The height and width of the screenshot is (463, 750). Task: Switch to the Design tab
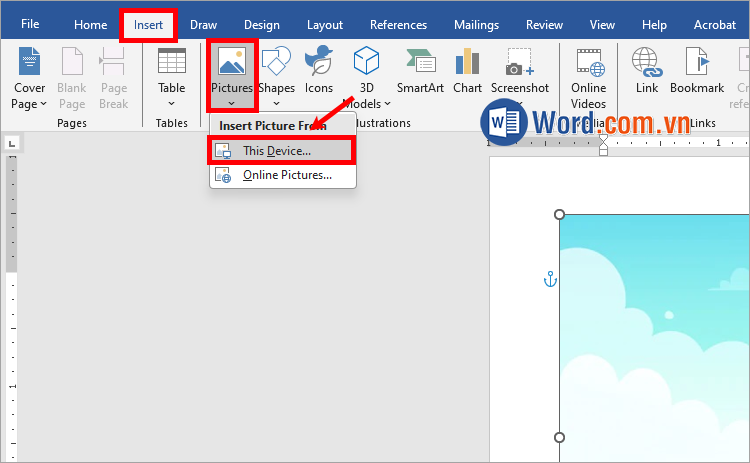click(x=262, y=25)
